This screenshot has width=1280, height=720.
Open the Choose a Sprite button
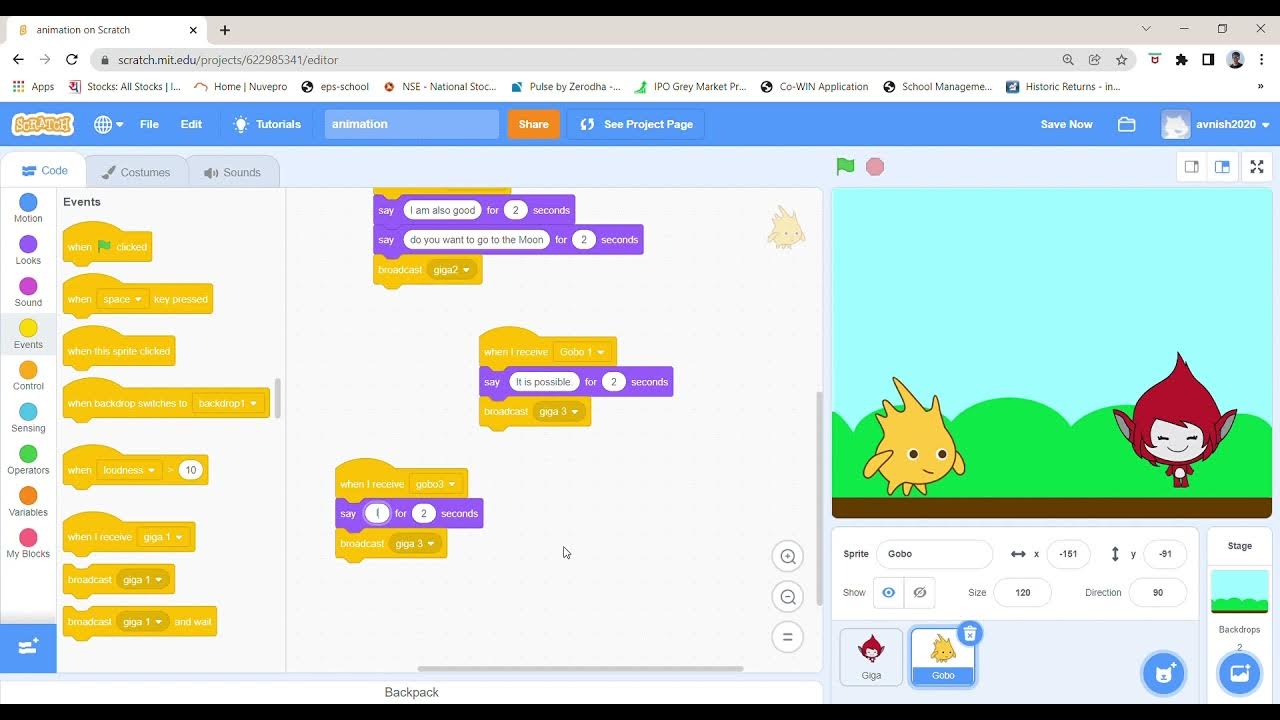coord(1164,673)
